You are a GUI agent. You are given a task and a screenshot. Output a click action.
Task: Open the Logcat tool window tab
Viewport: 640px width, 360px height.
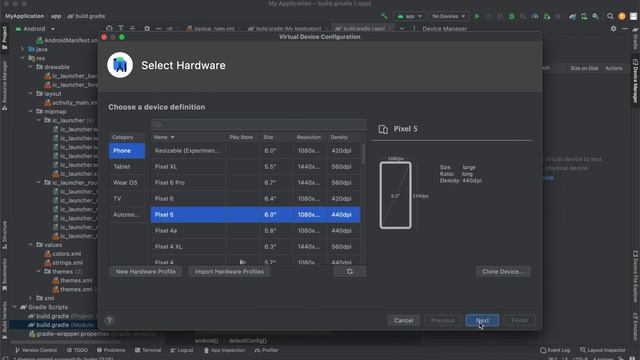(x=182, y=350)
